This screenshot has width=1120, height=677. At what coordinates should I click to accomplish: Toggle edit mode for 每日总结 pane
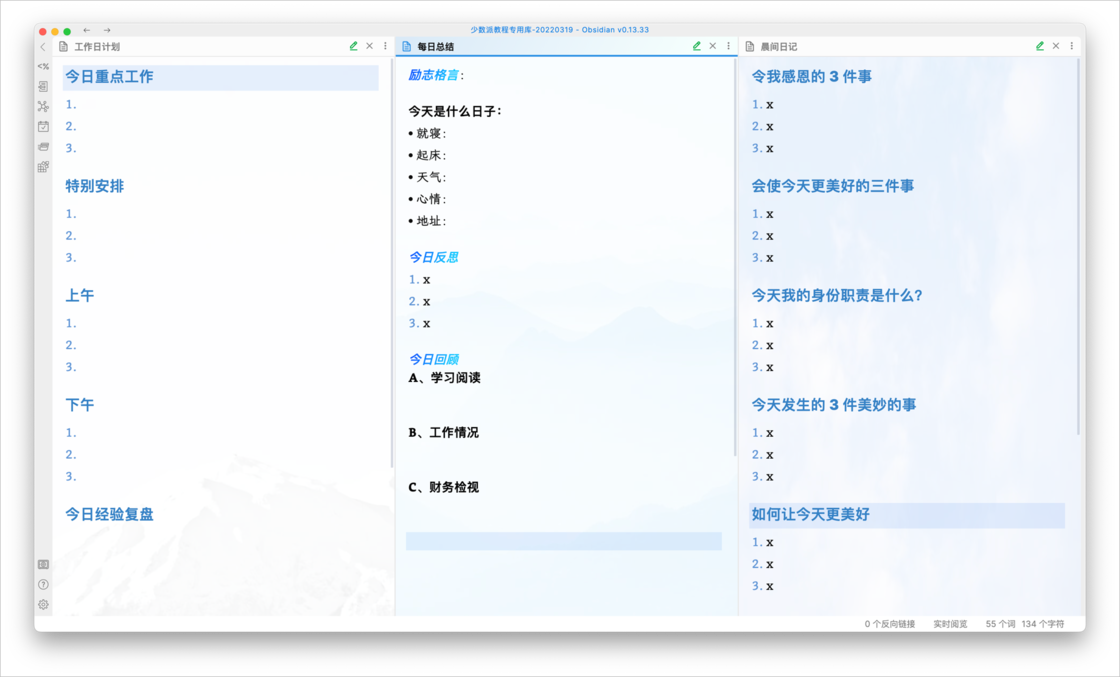(697, 46)
